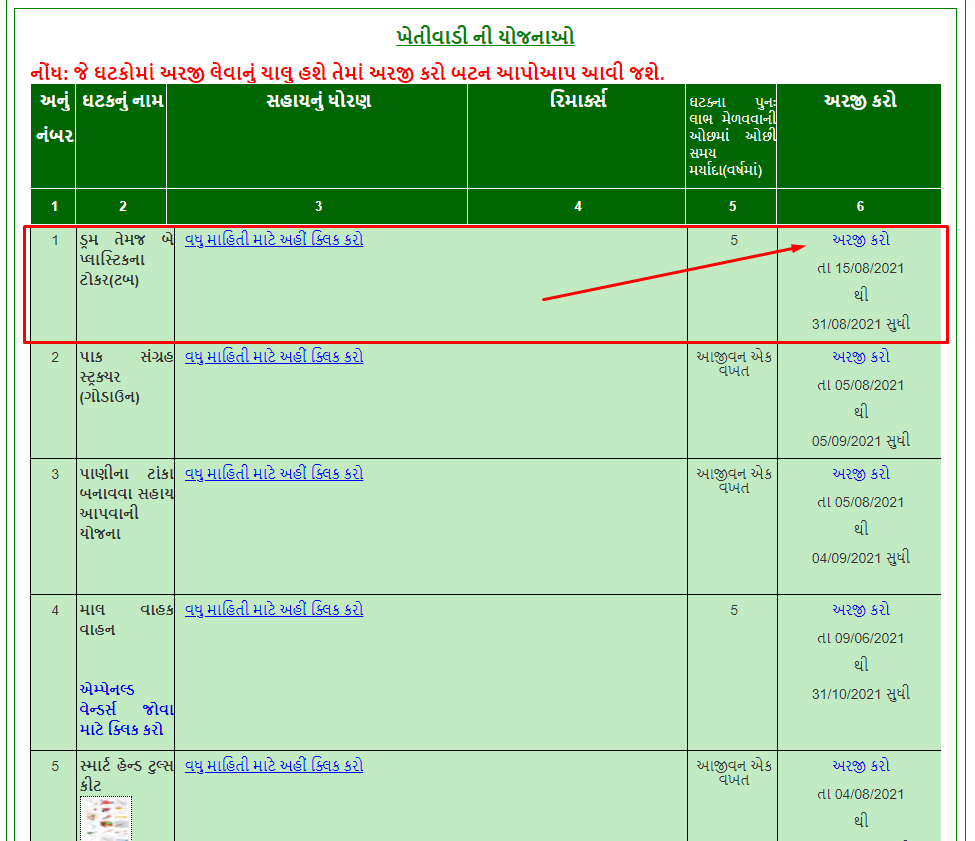Click 'આજીવન એક વખત' in row 3
Viewport: 975px width, 841px height.
[x=734, y=480]
